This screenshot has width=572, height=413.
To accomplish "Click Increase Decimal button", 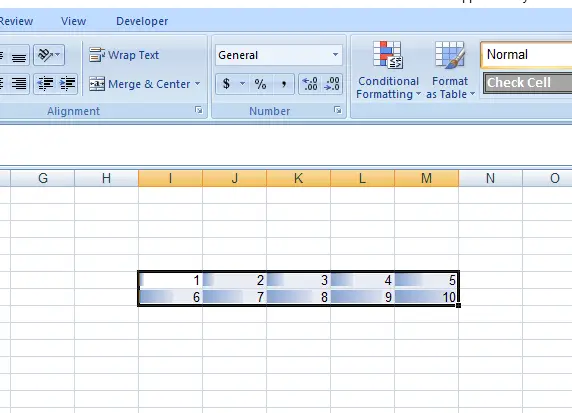I will [x=310, y=84].
